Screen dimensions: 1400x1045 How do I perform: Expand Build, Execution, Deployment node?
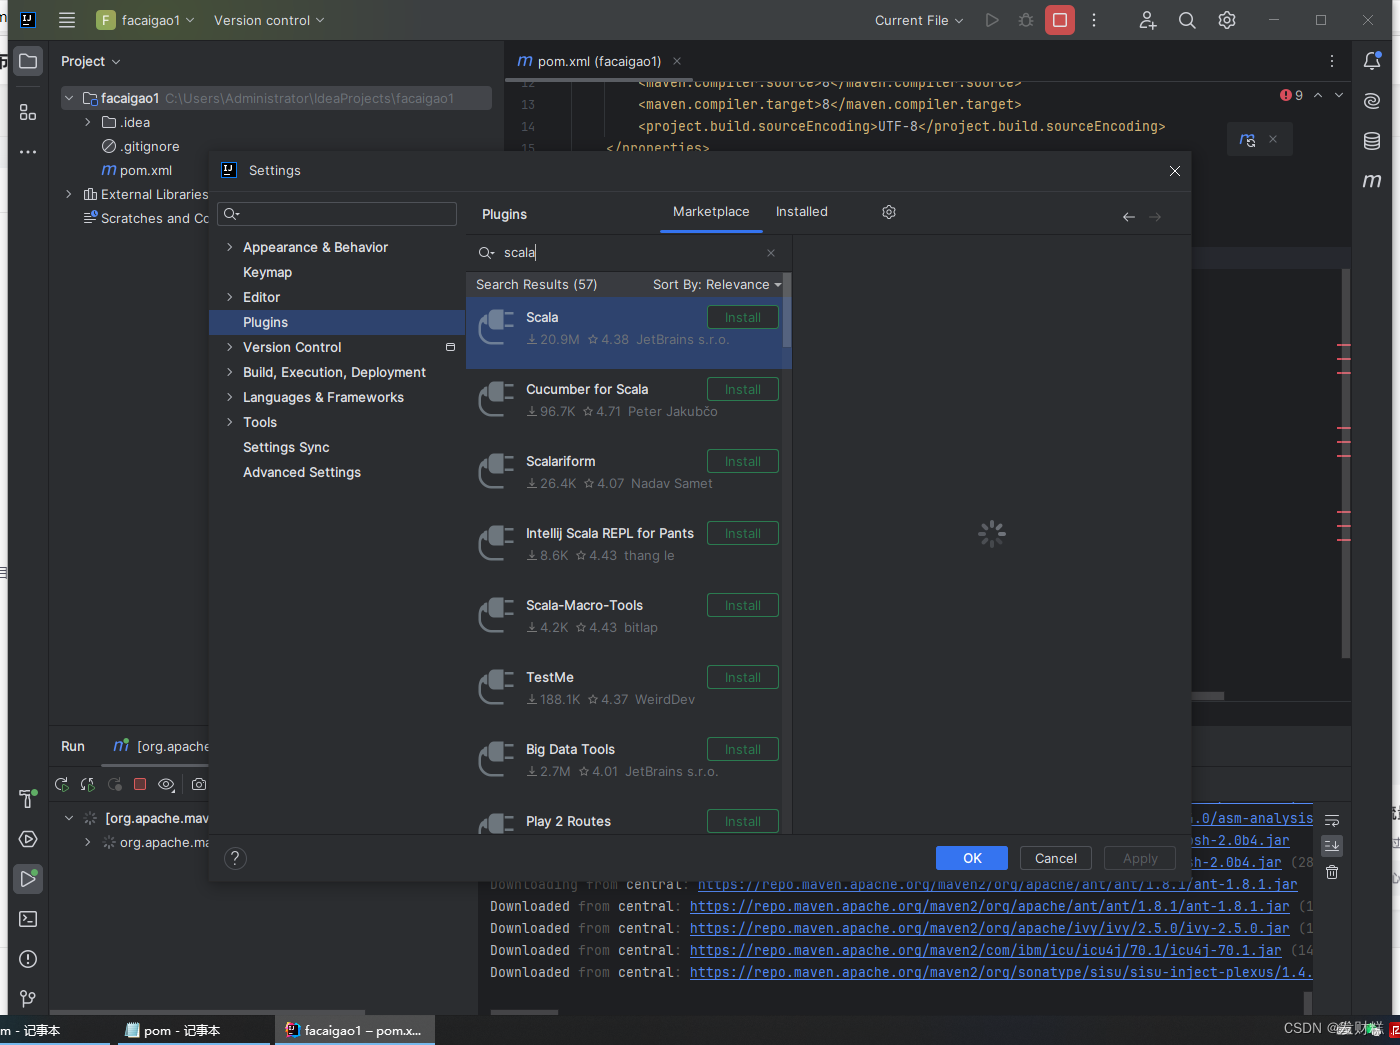click(229, 372)
